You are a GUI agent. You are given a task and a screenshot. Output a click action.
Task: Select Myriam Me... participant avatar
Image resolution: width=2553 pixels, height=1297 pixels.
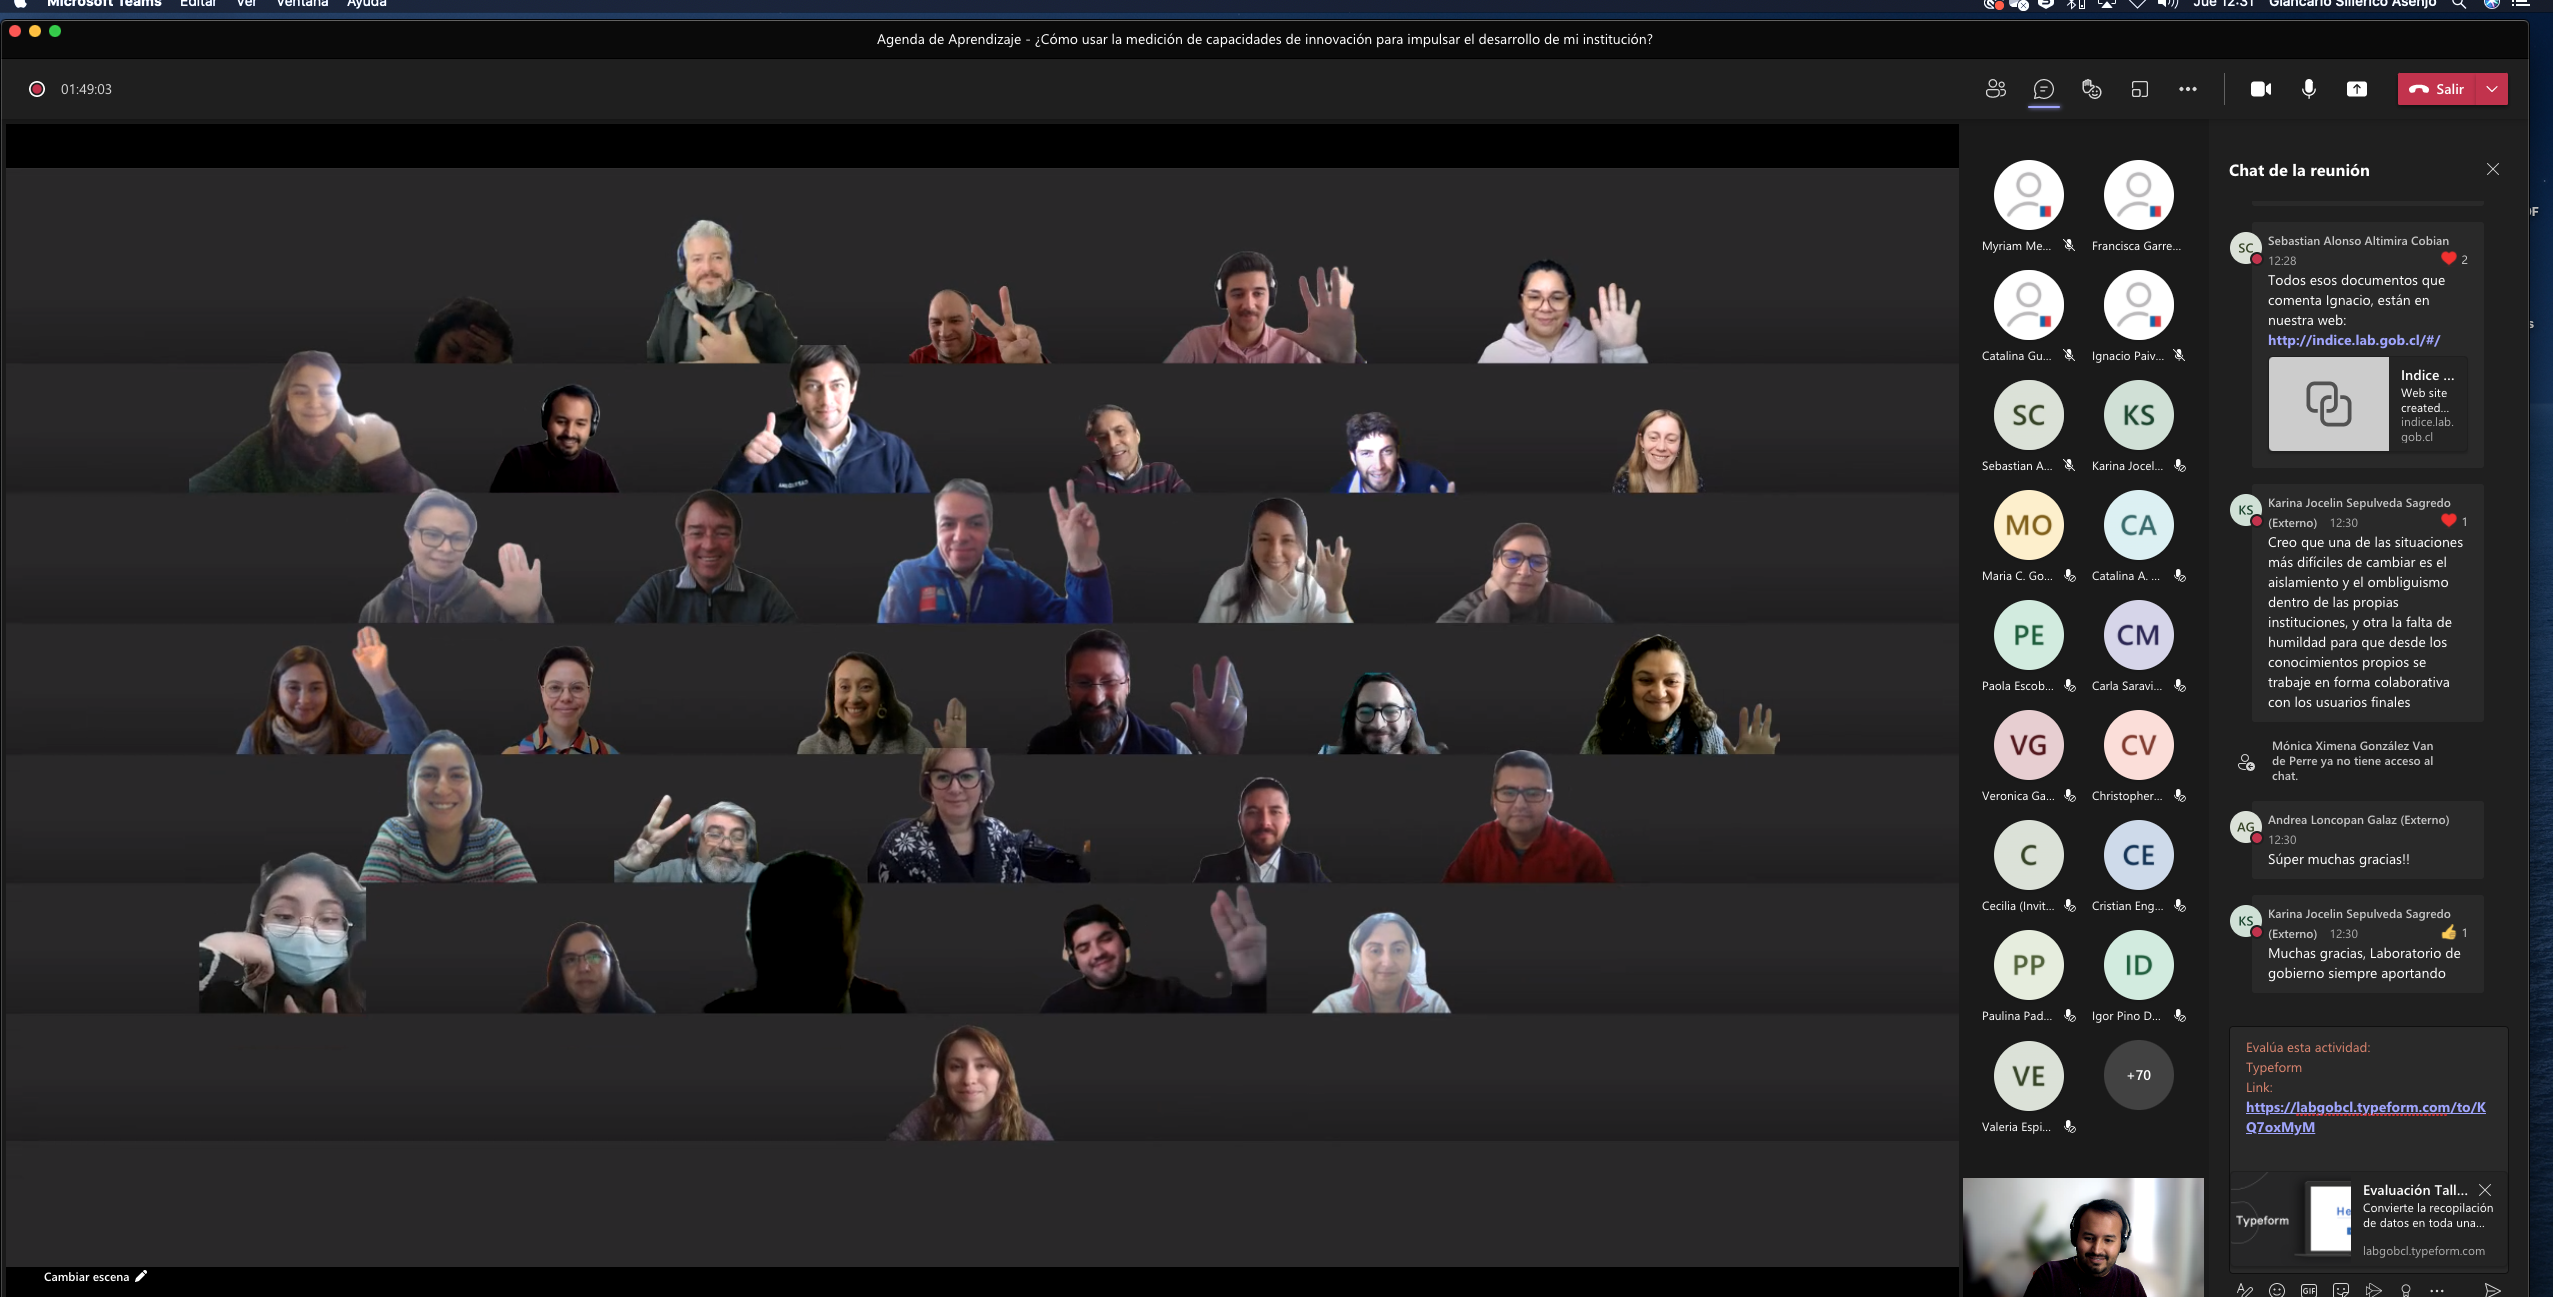tap(2028, 195)
